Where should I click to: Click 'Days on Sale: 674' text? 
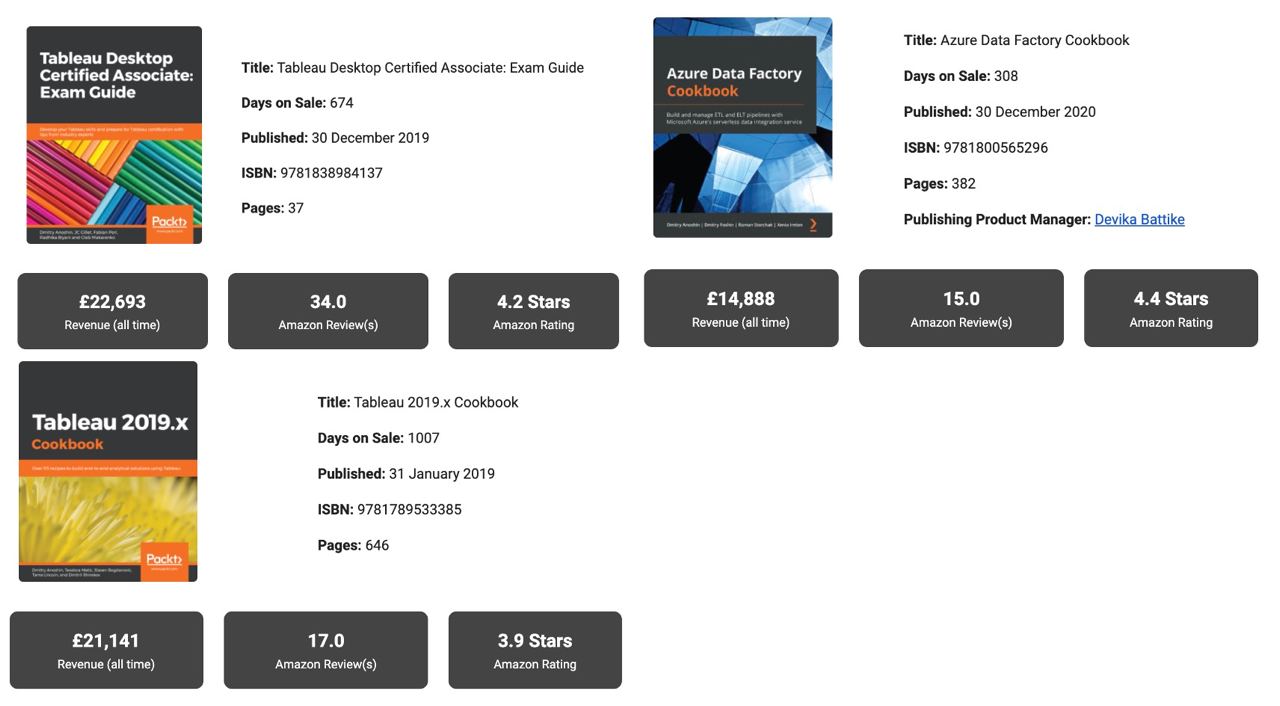[x=297, y=103]
